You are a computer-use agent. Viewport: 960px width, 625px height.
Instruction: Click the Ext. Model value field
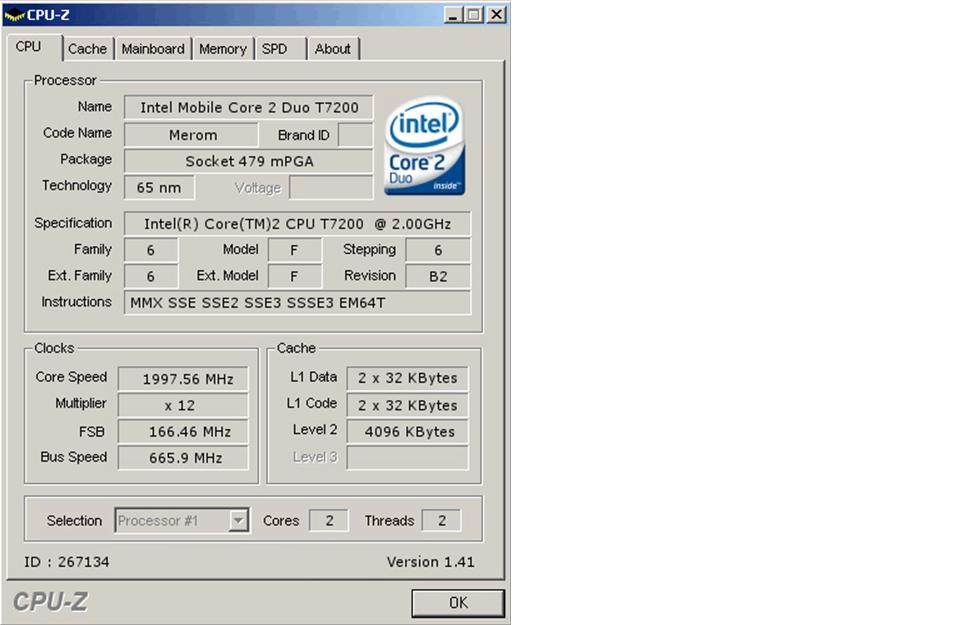point(294,276)
